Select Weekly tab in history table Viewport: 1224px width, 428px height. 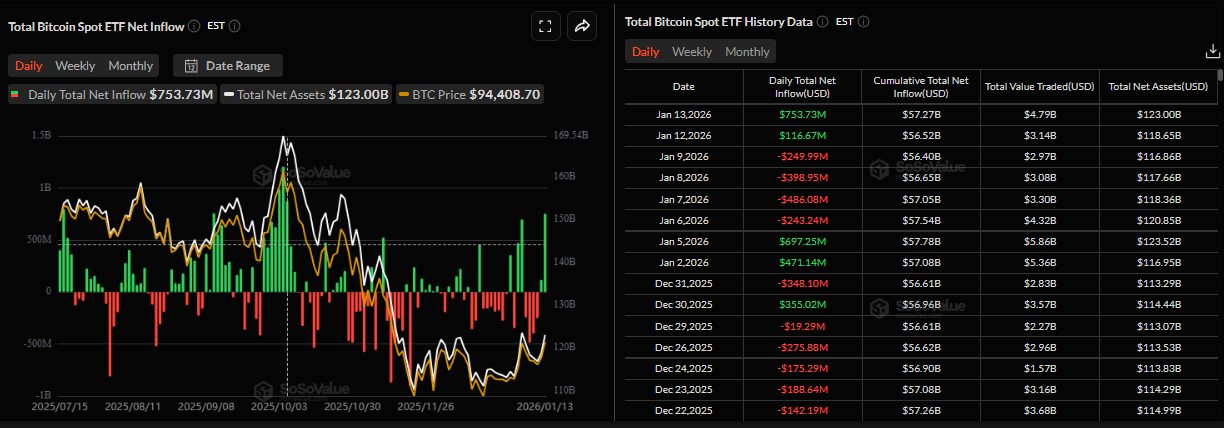692,52
